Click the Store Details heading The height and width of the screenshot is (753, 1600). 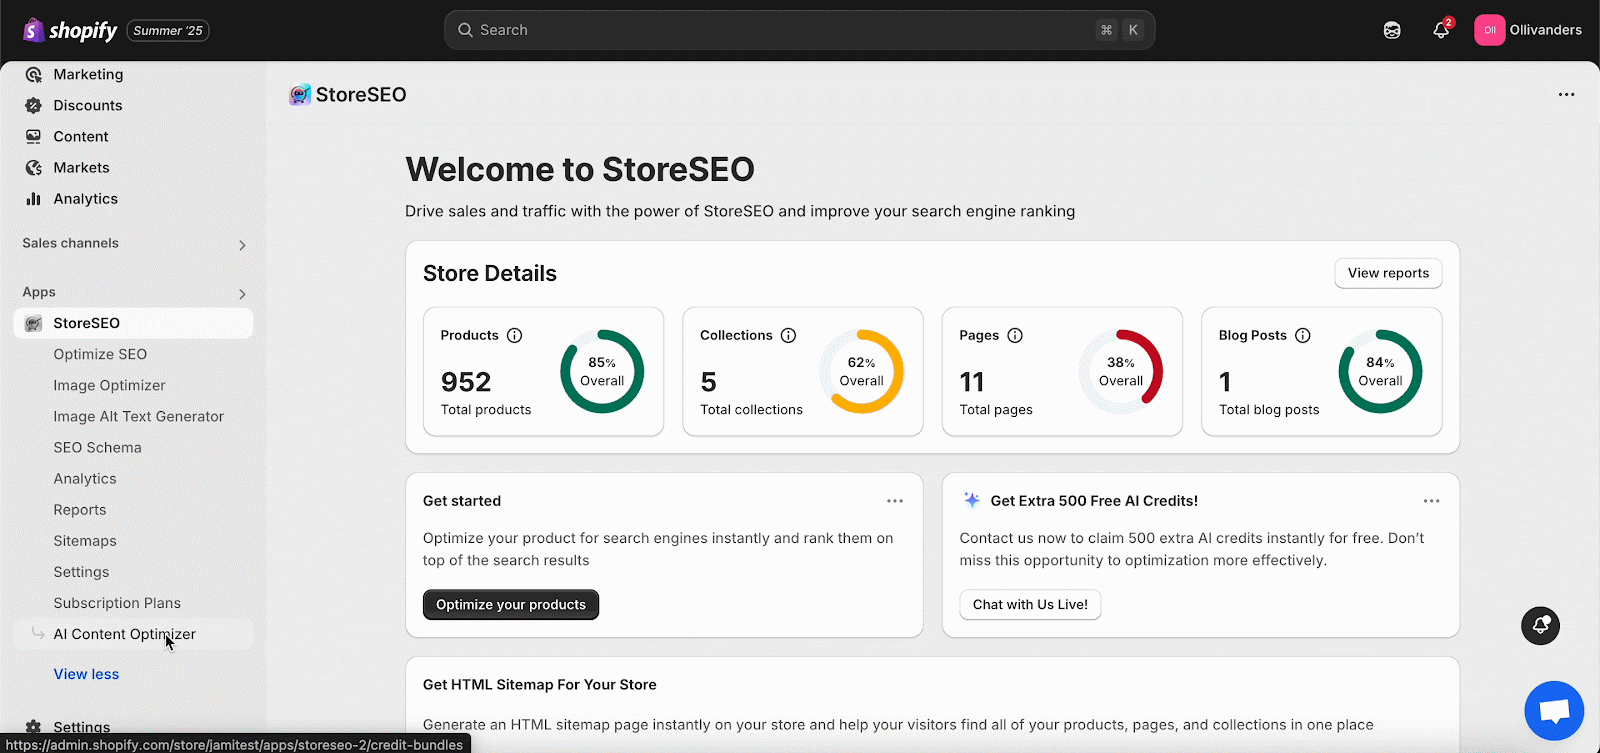click(x=490, y=273)
